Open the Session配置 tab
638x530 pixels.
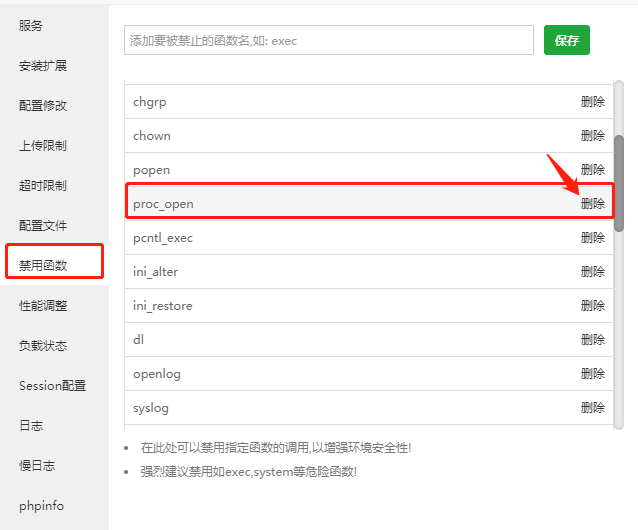click(52, 385)
